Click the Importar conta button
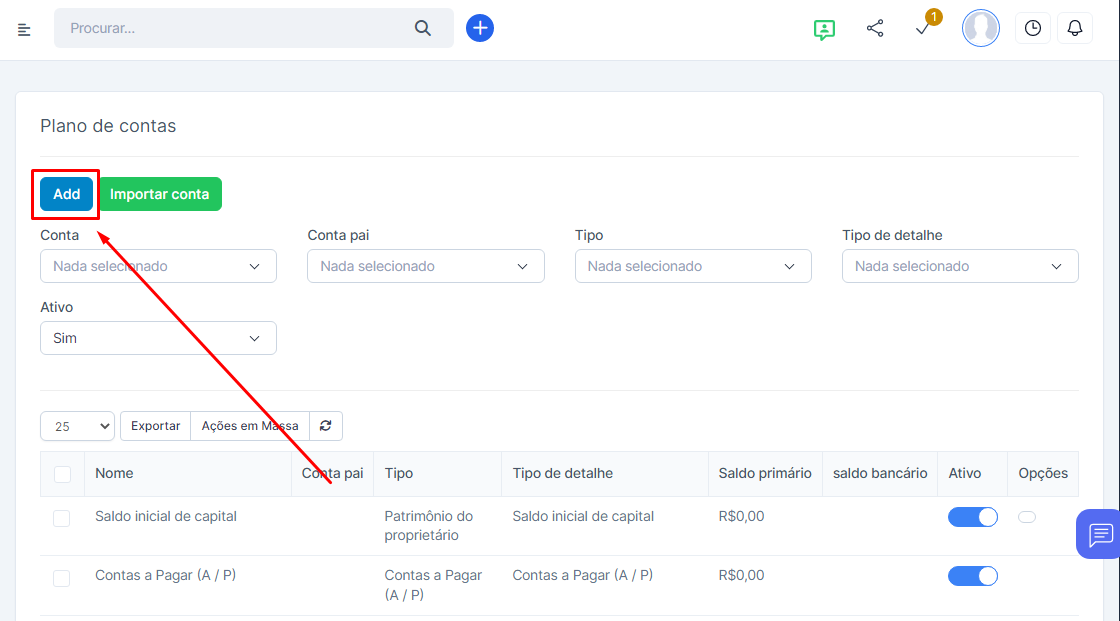Viewport: 1120px width, 621px height. click(x=160, y=194)
